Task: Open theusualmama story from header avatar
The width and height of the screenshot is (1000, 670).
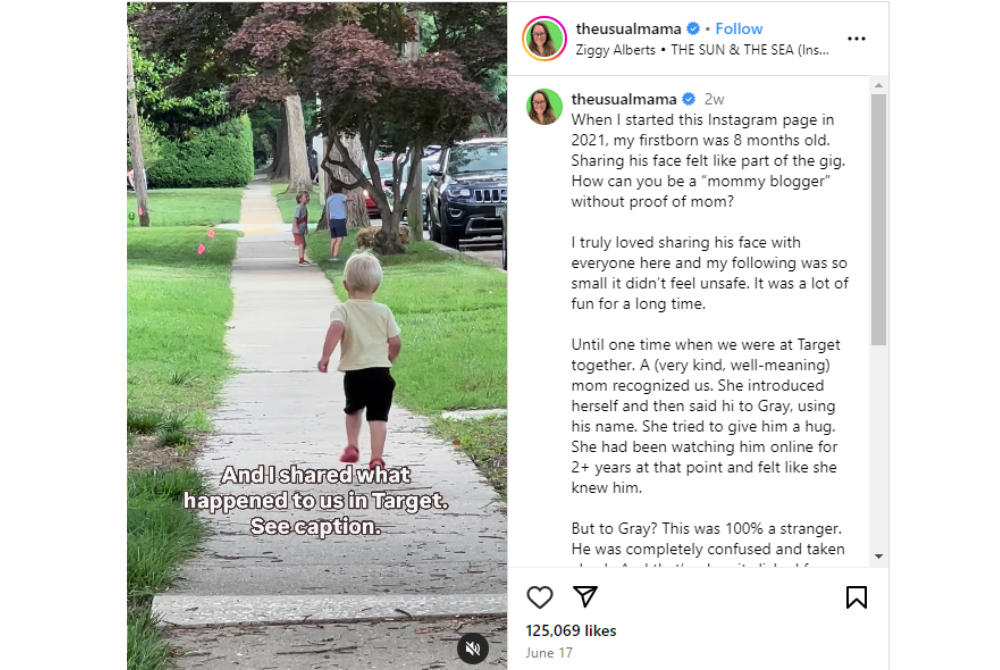Action: tap(544, 38)
